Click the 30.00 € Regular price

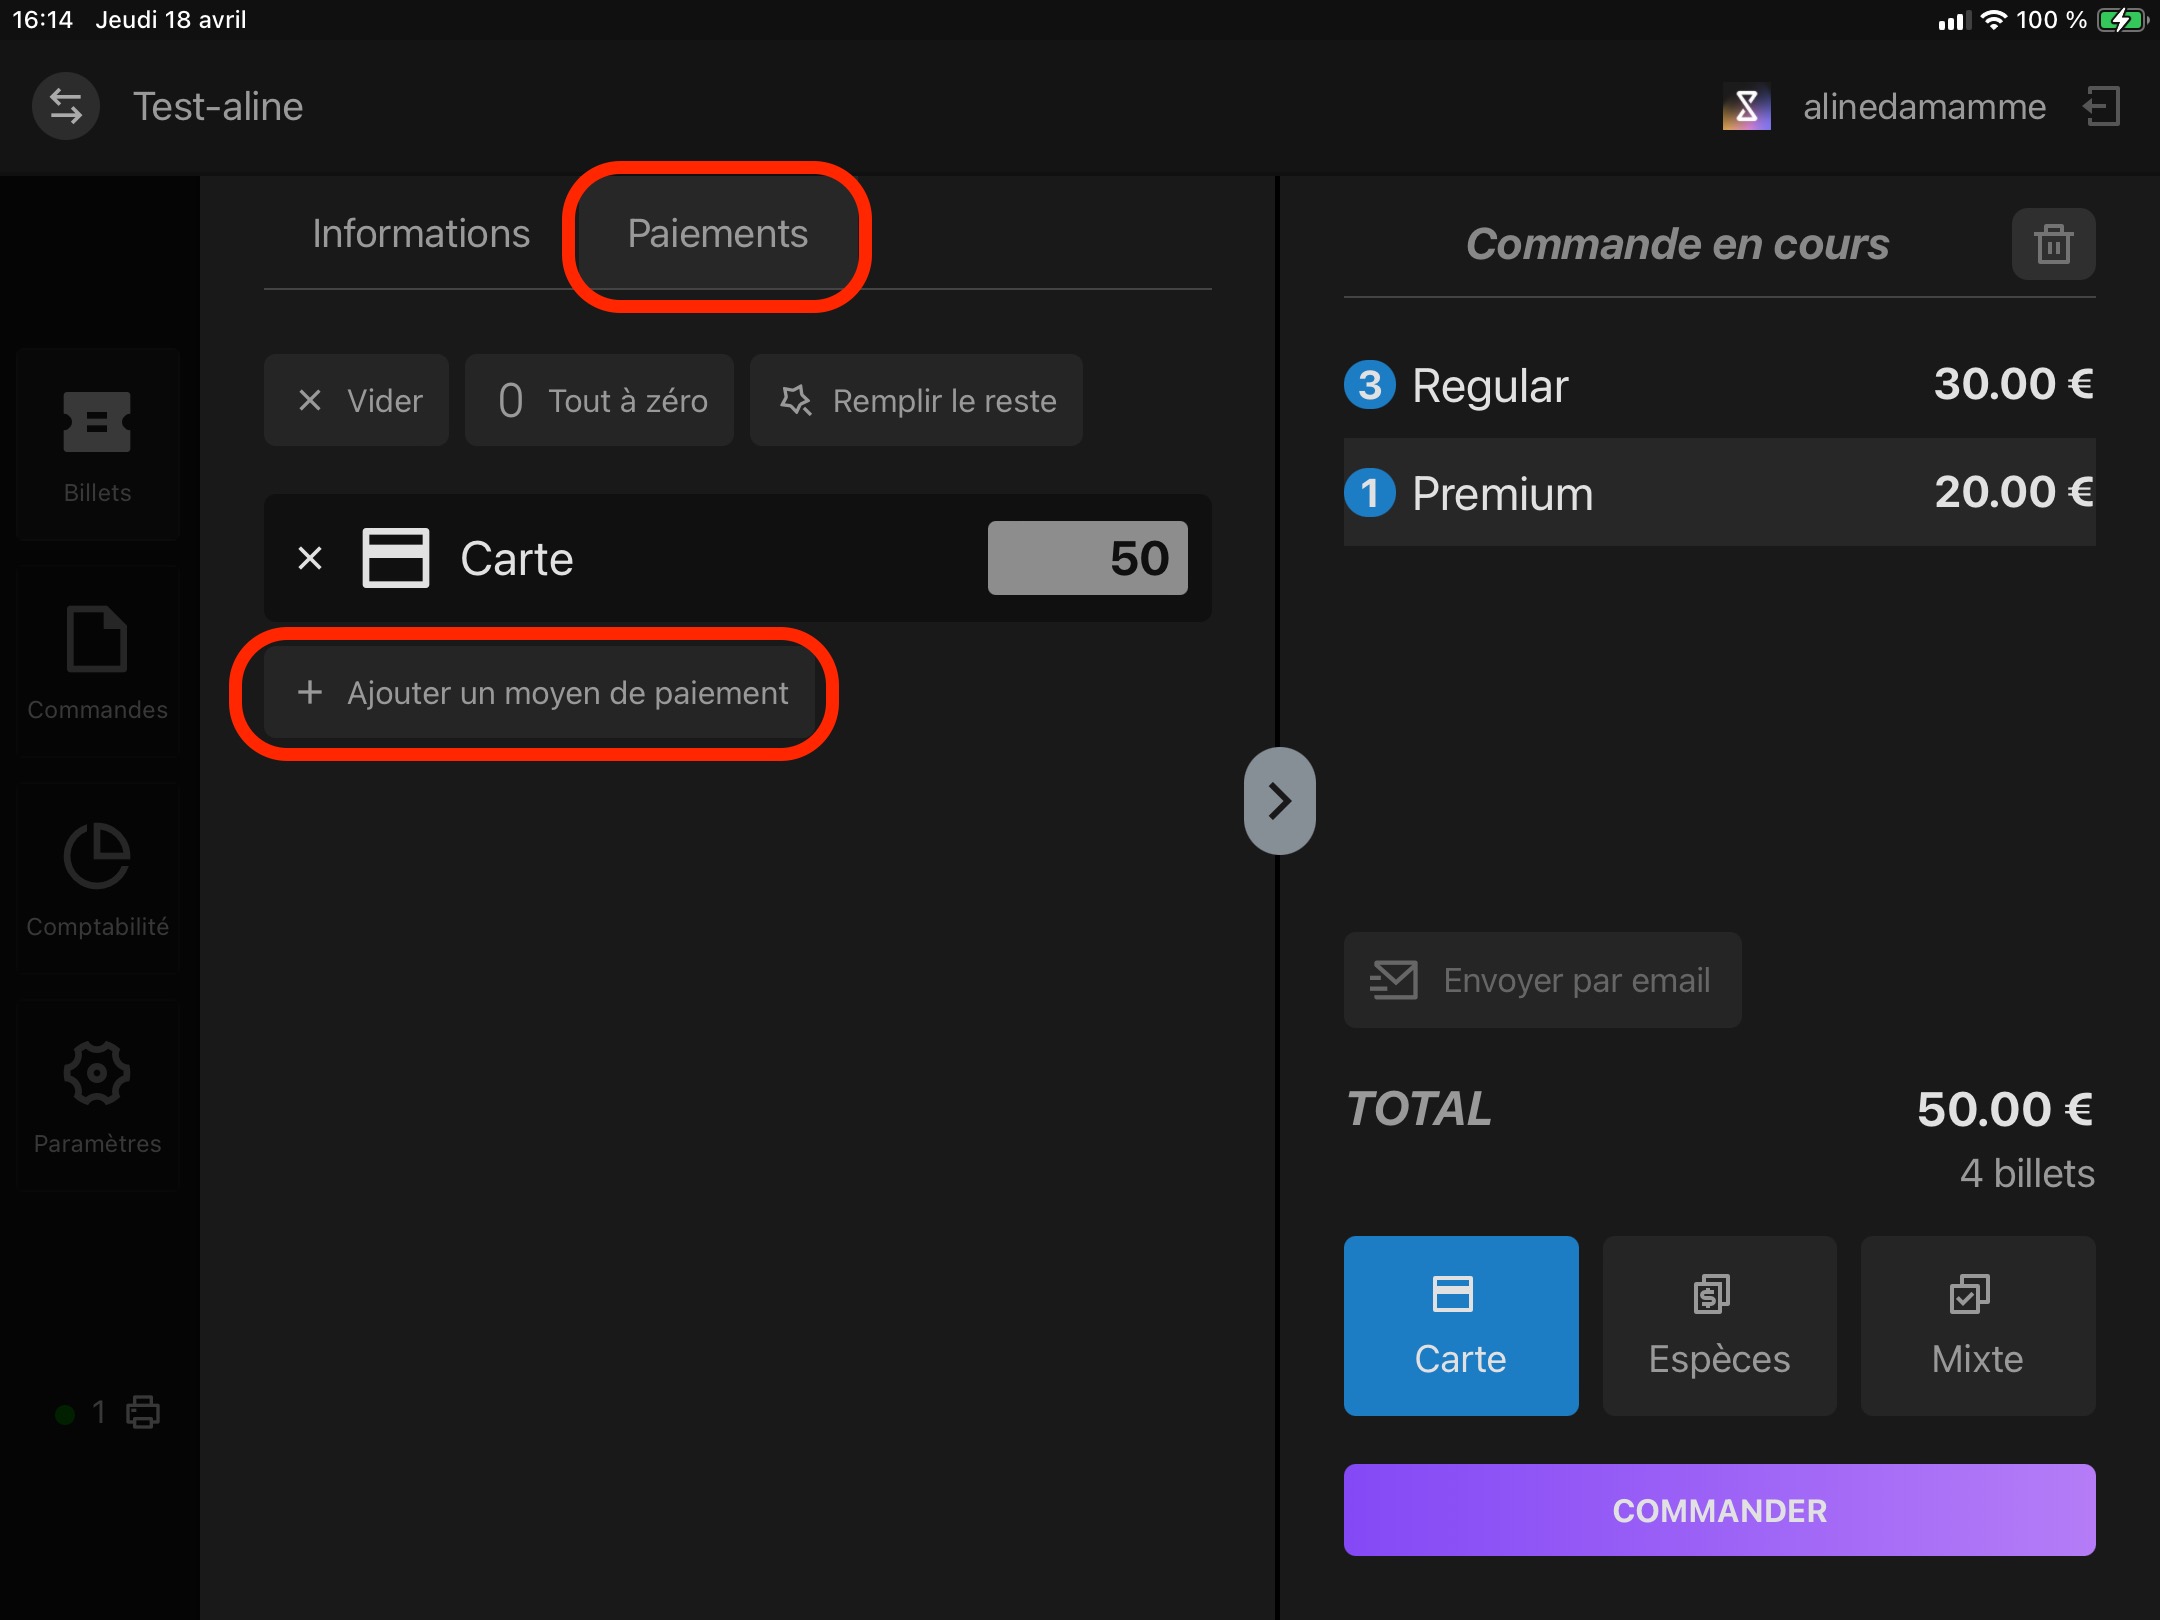2013,384
